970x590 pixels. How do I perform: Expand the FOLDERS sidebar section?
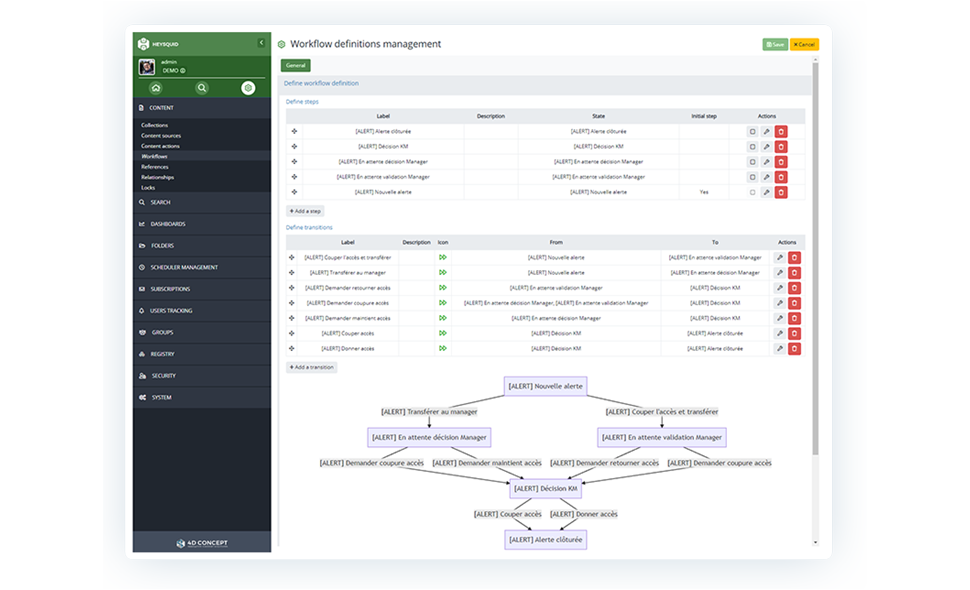(202, 246)
